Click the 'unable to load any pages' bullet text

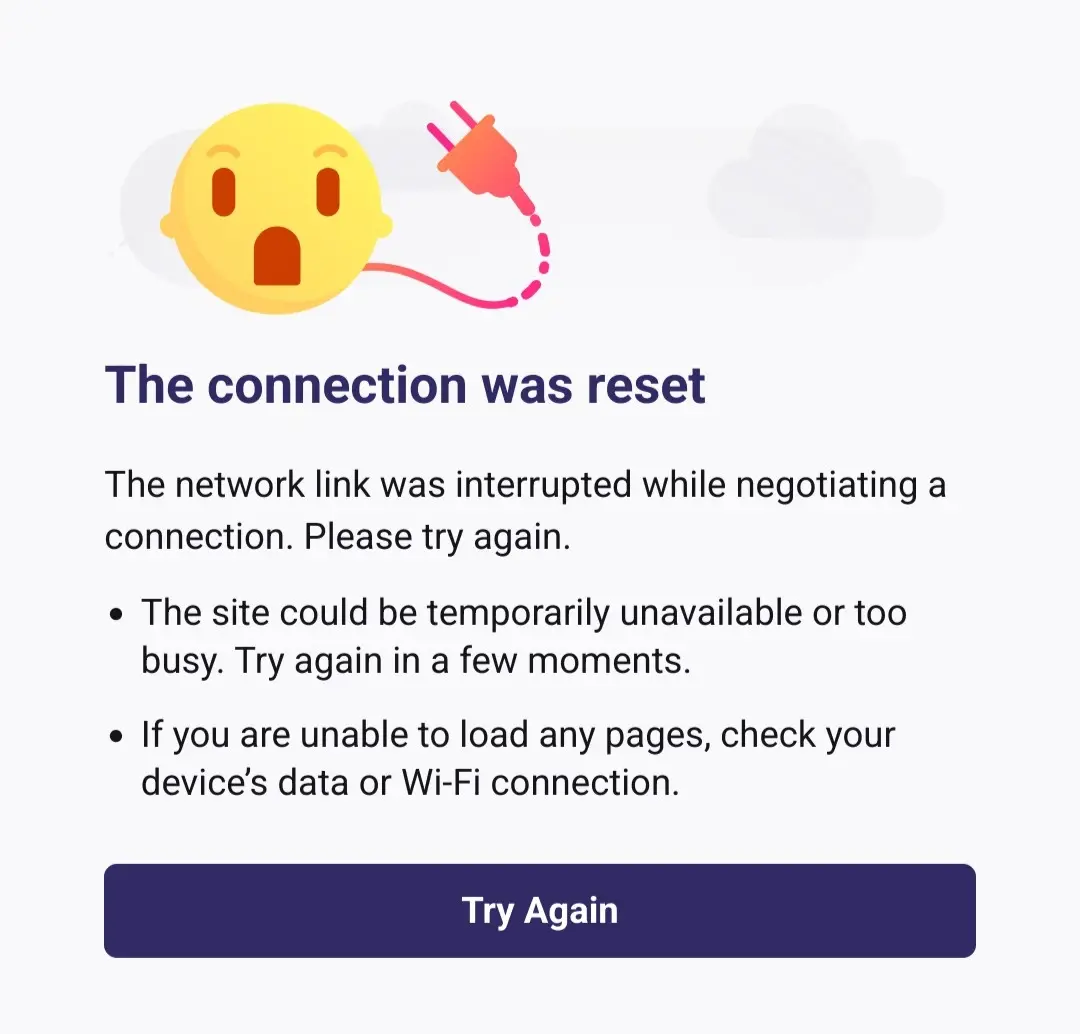tap(518, 758)
